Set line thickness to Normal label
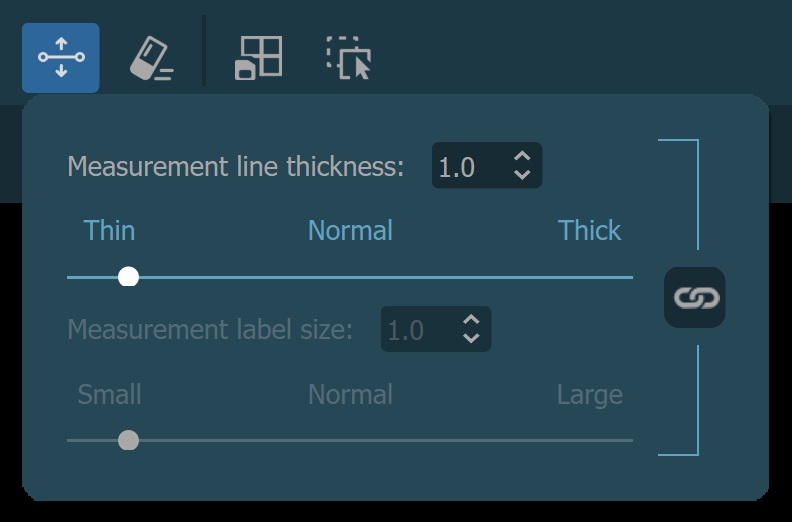This screenshot has height=522, width=792. pyautogui.click(x=350, y=231)
